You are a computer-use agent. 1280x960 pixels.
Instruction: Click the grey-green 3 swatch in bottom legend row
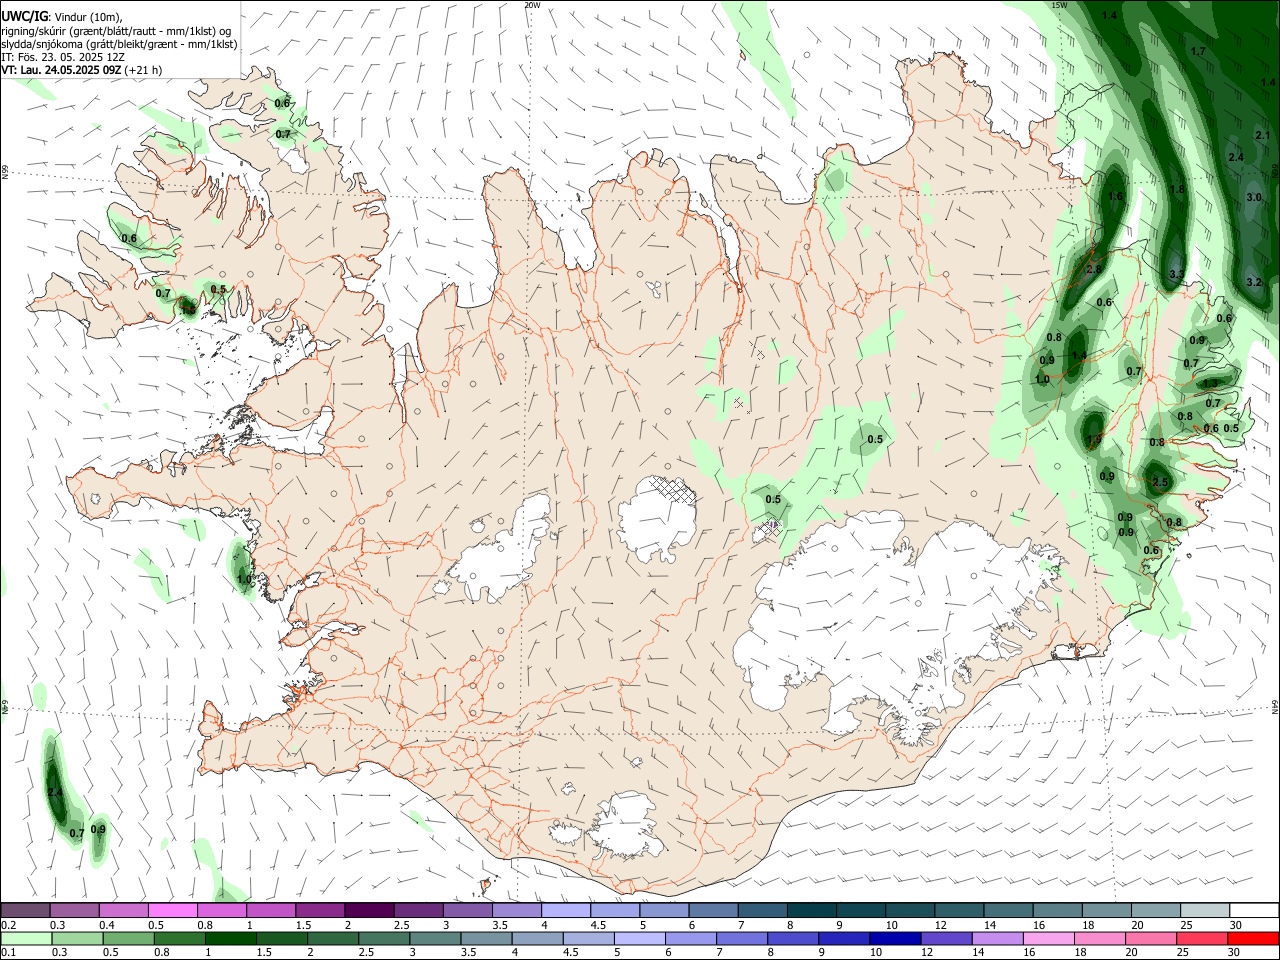(x=435, y=939)
